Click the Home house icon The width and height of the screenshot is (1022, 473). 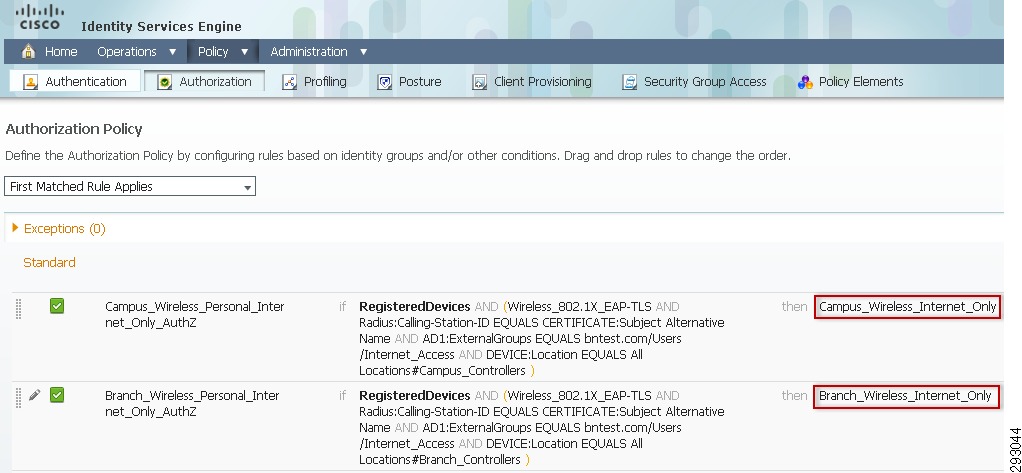coord(28,51)
